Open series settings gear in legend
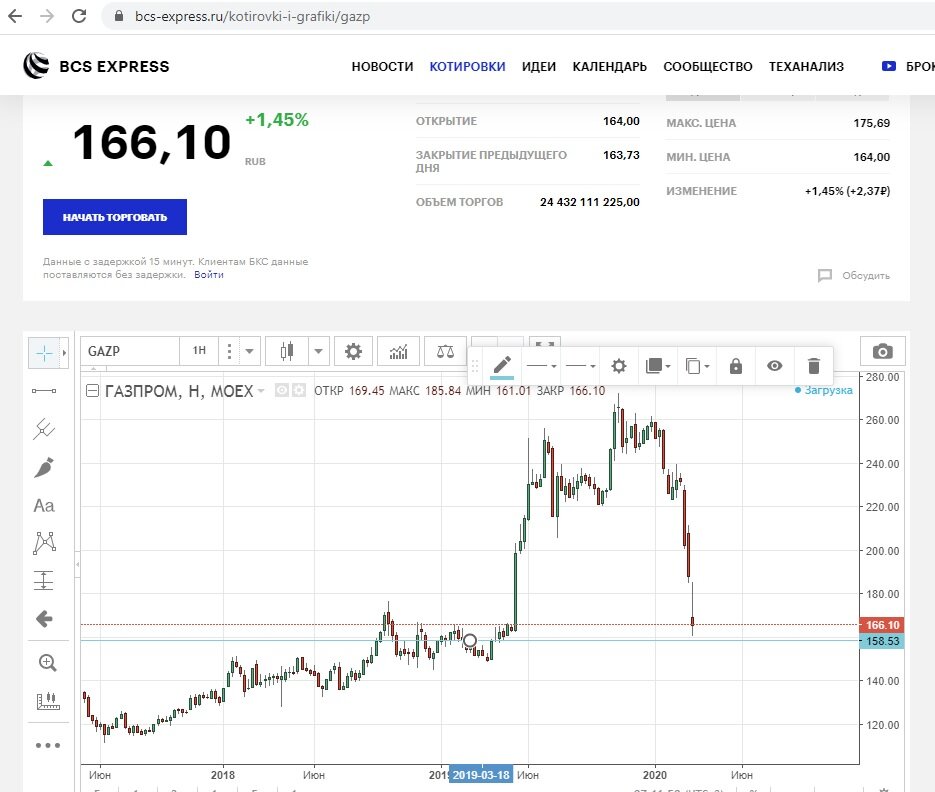This screenshot has width=935, height=792. pos(299,391)
